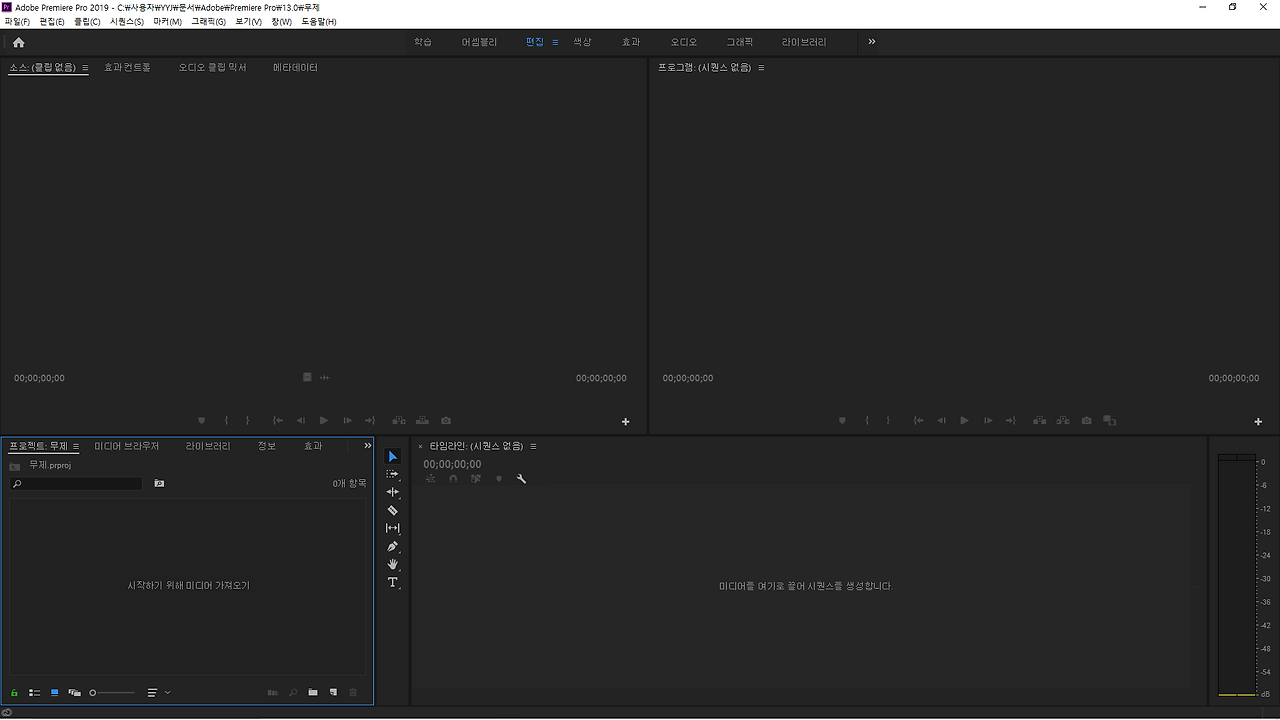Click the audio meter level bars
The height and width of the screenshot is (720, 1280).
click(1236, 575)
